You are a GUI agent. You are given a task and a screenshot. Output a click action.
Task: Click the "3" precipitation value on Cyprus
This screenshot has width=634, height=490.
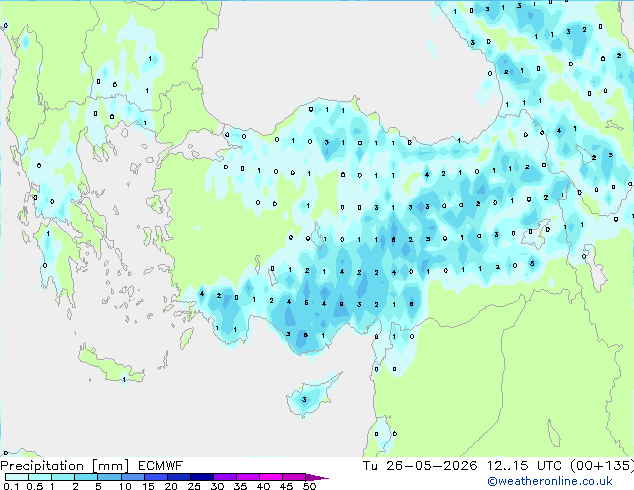coord(304,400)
